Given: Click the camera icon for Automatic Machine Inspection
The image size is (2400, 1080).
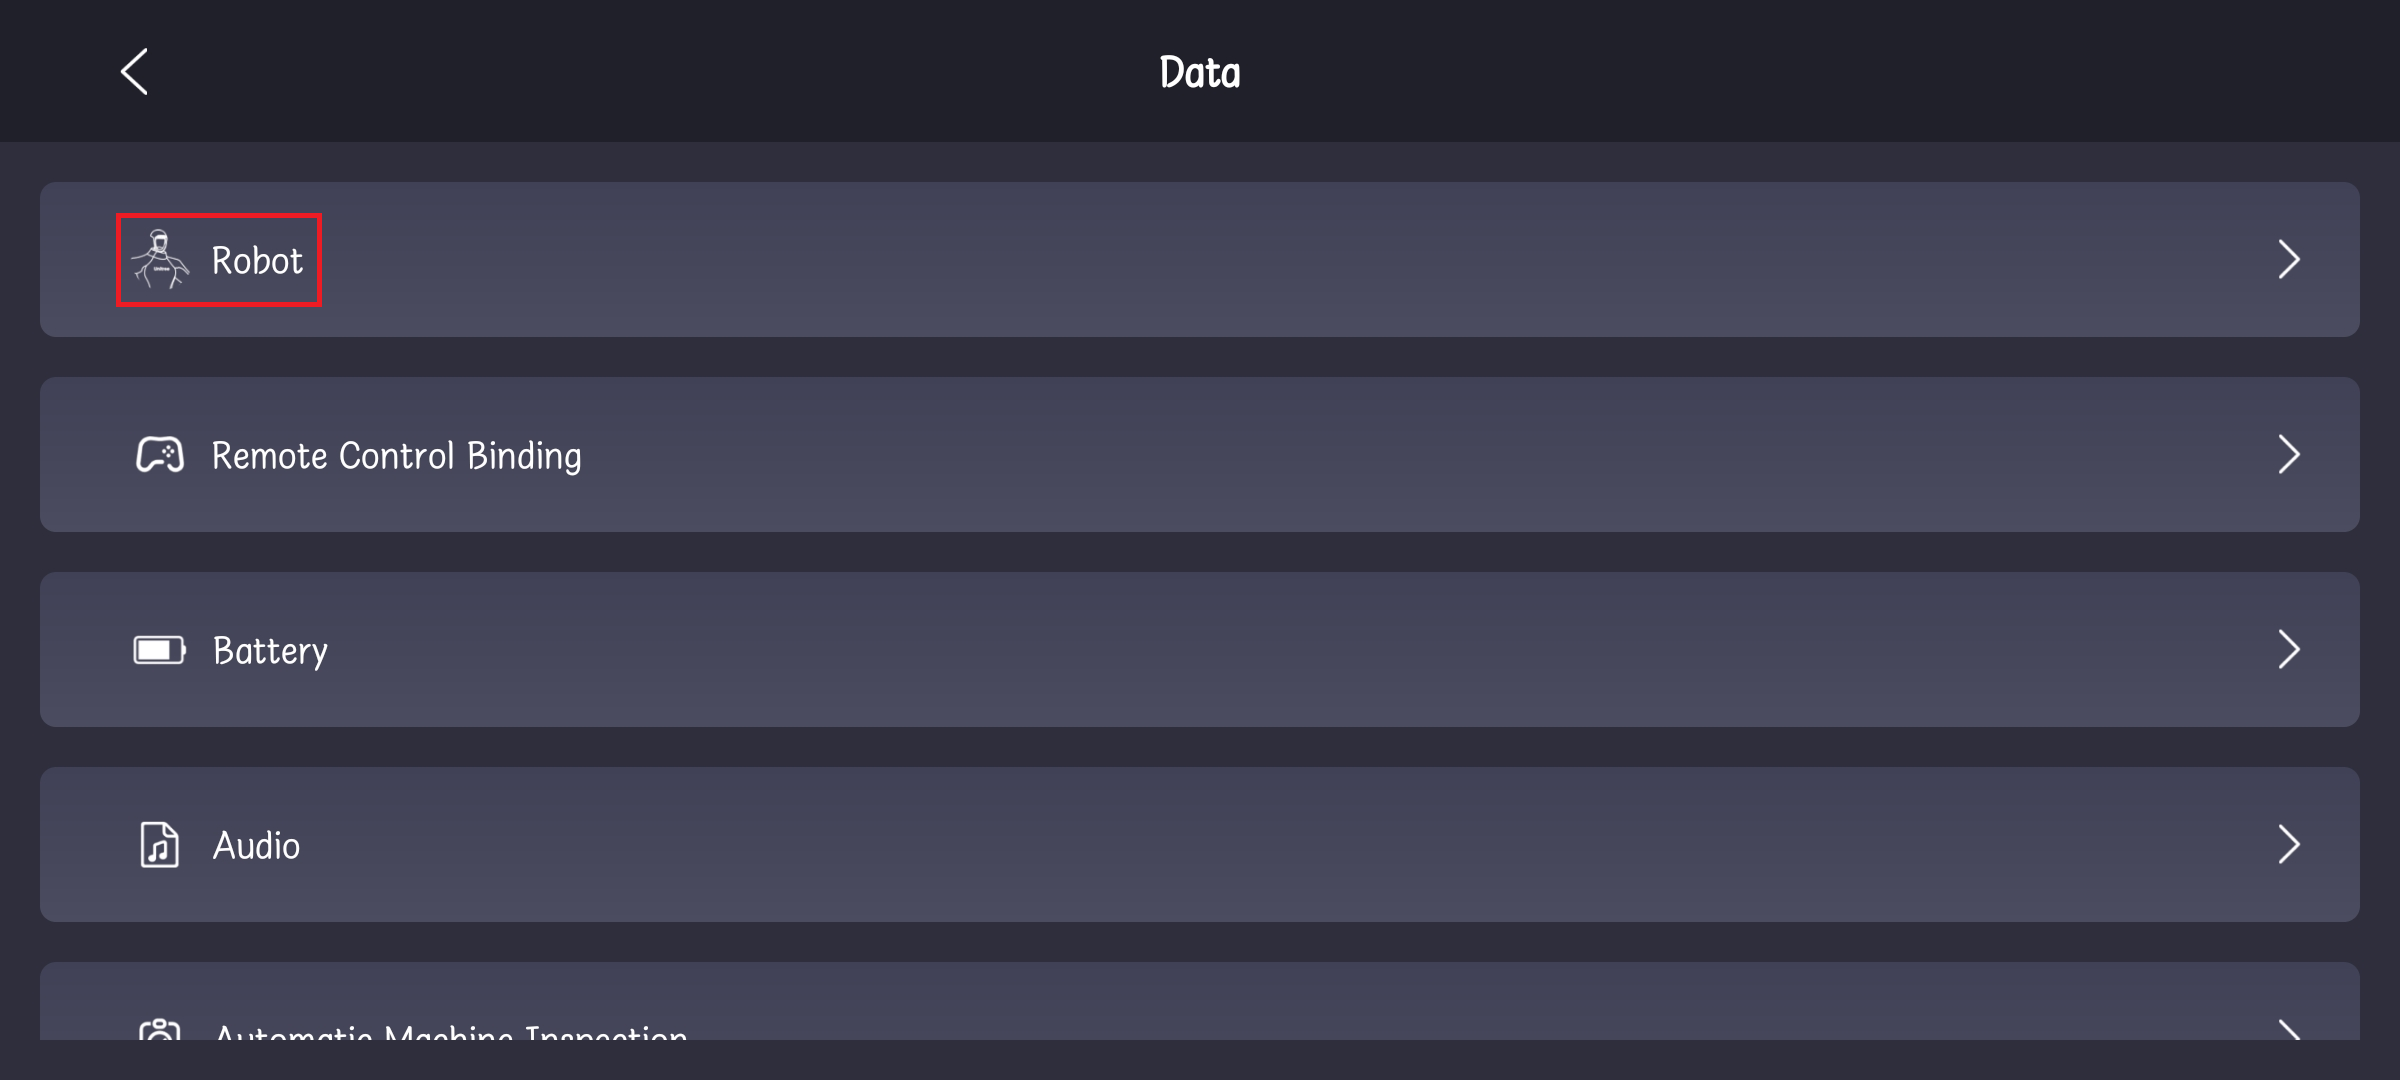Looking at the screenshot, I should 160,1030.
